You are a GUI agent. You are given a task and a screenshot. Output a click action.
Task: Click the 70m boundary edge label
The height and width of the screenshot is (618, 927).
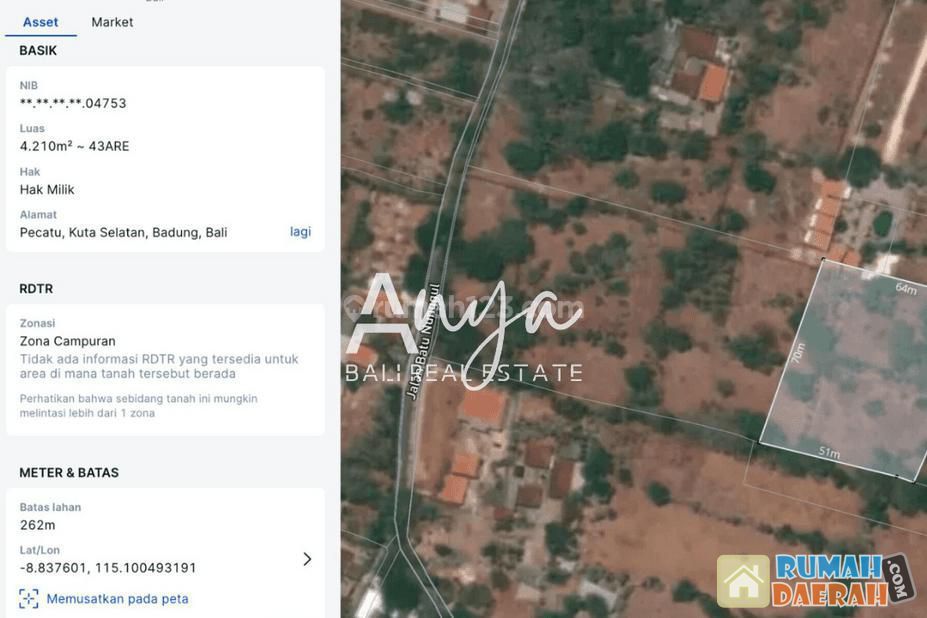coord(797,354)
